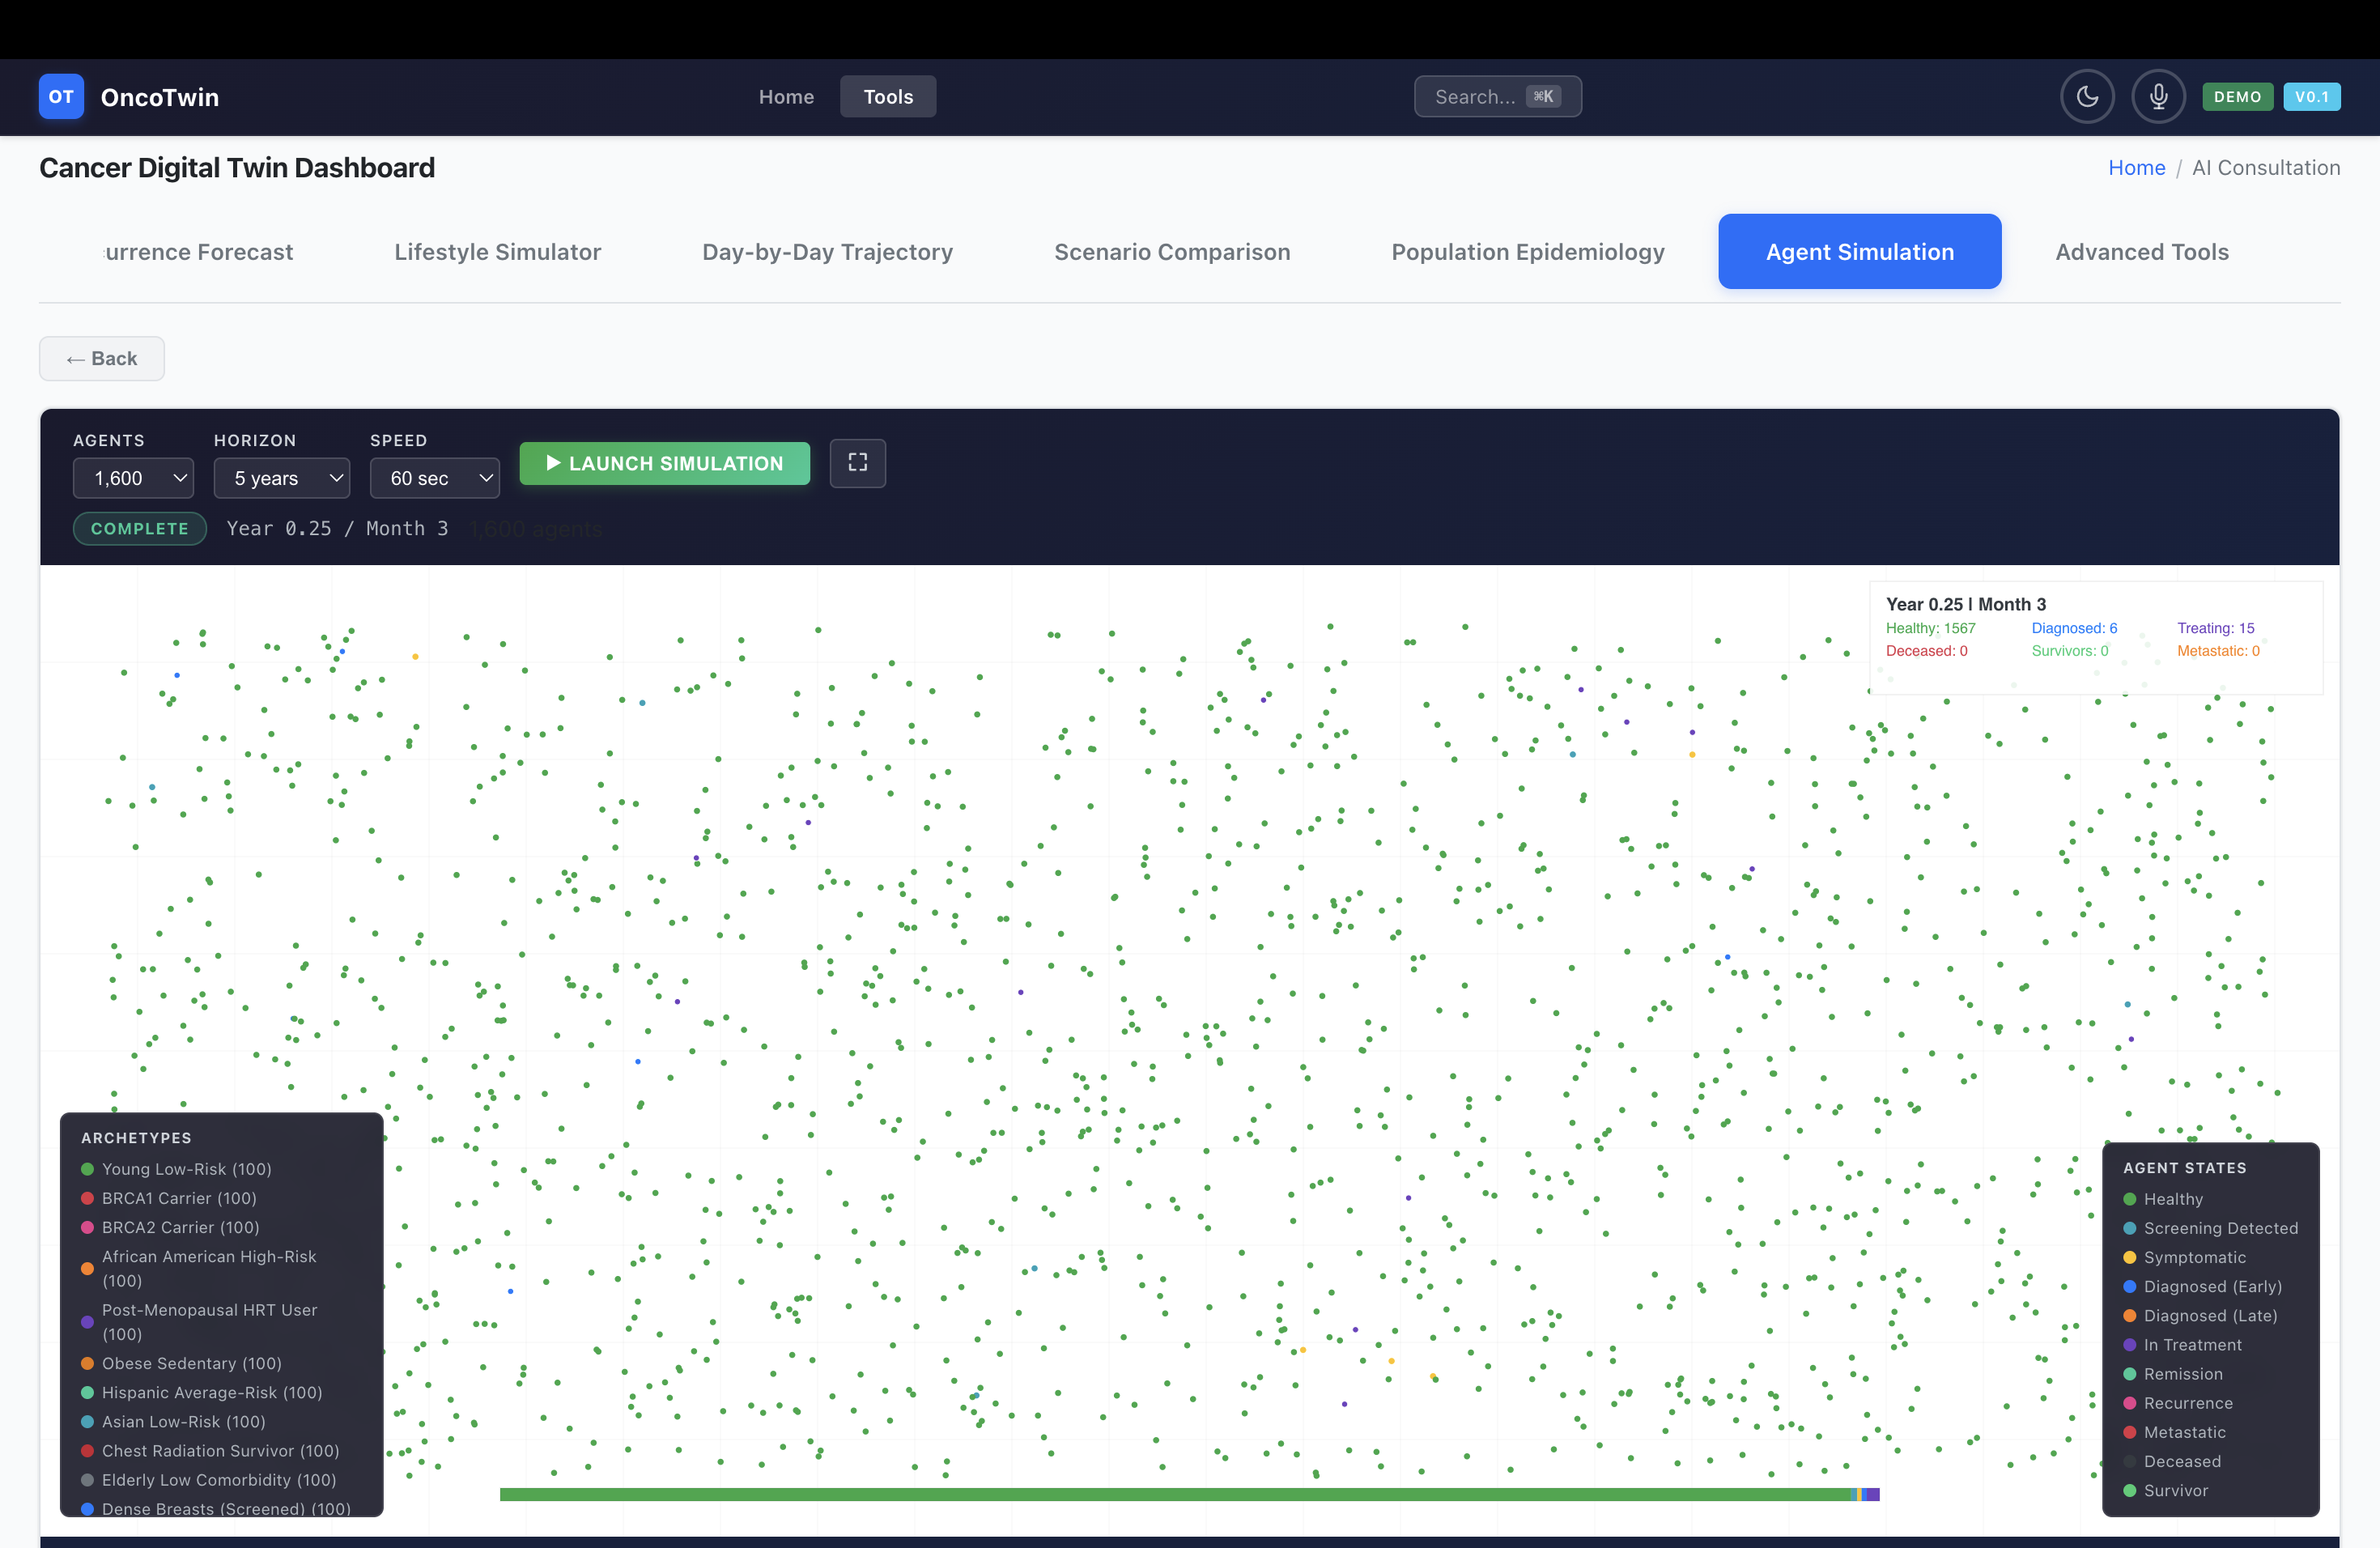Open the Horizon 5 years dropdown
Image resolution: width=2380 pixels, height=1548 pixels.
click(x=281, y=478)
